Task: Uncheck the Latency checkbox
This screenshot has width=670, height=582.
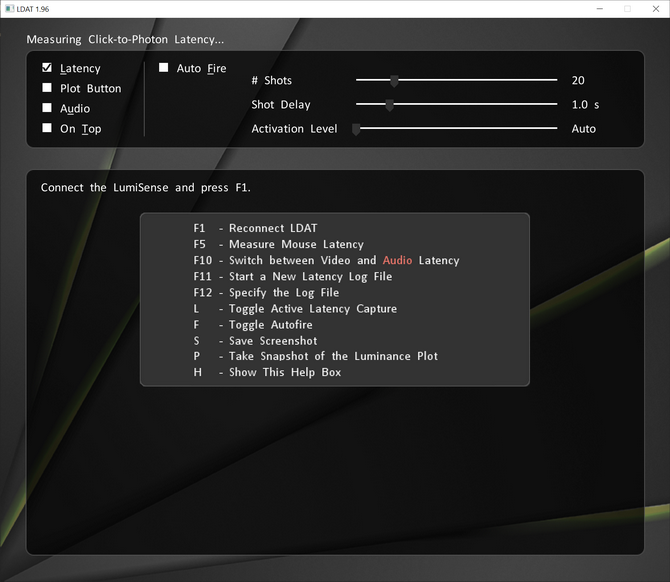Action: click(47, 68)
